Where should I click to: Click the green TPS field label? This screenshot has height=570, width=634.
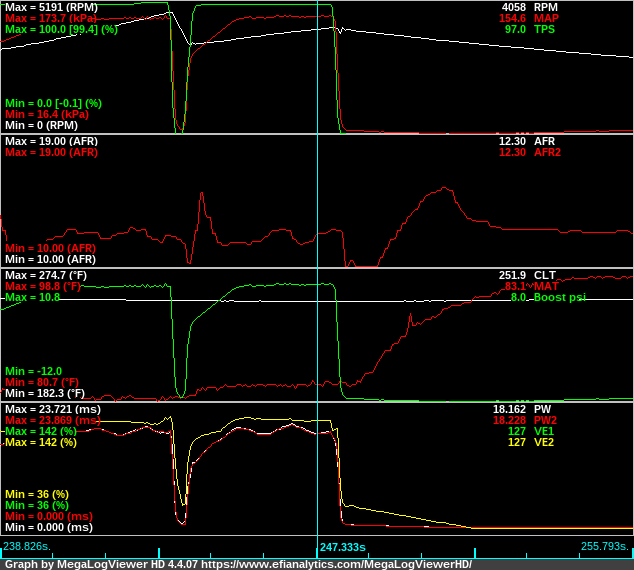[546, 30]
